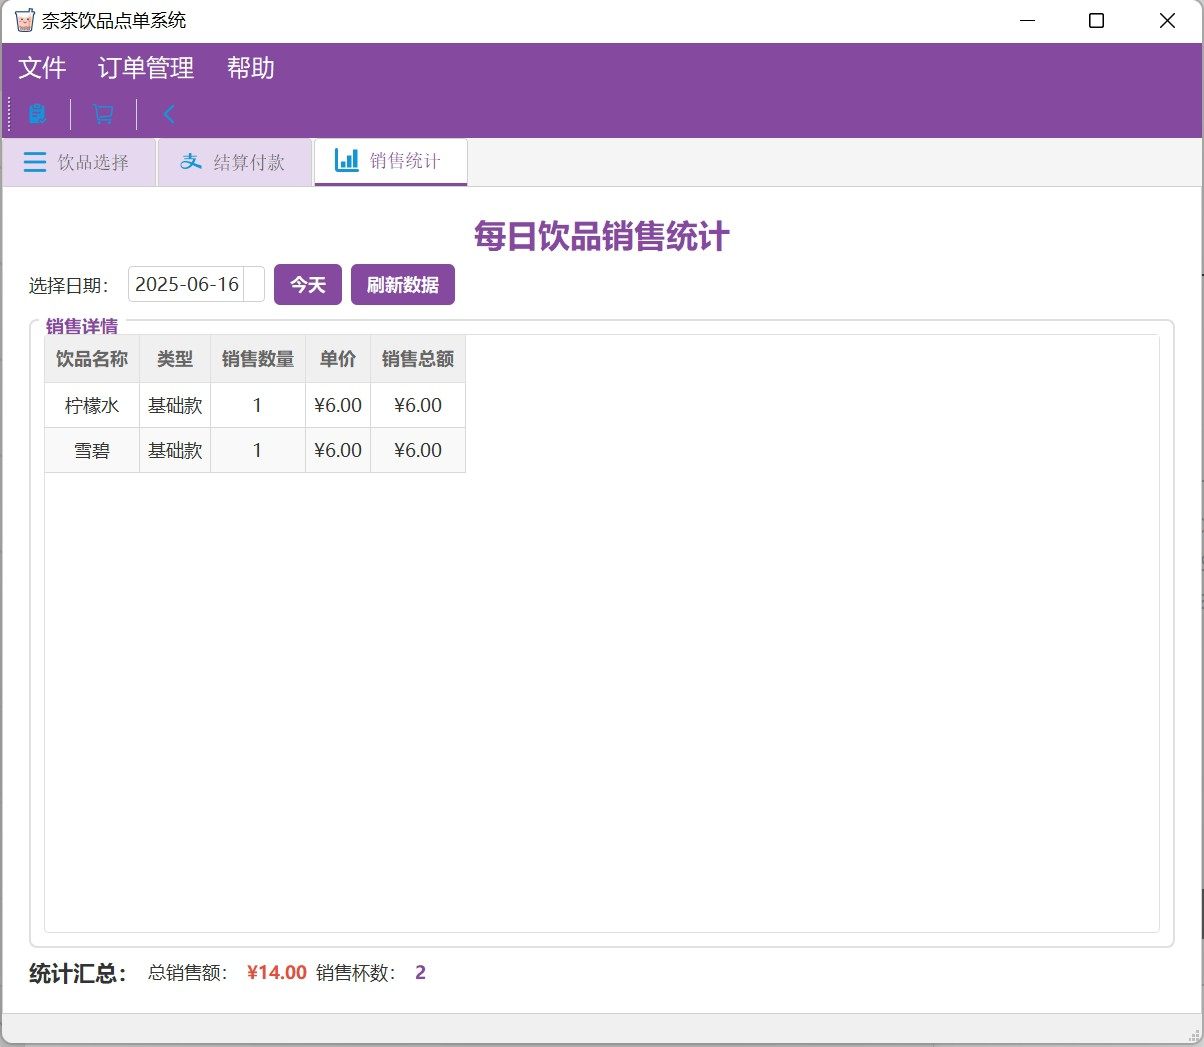This screenshot has width=1204, height=1047.
Task: Sort by the 销售数量 column header
Action: [257, 359]
